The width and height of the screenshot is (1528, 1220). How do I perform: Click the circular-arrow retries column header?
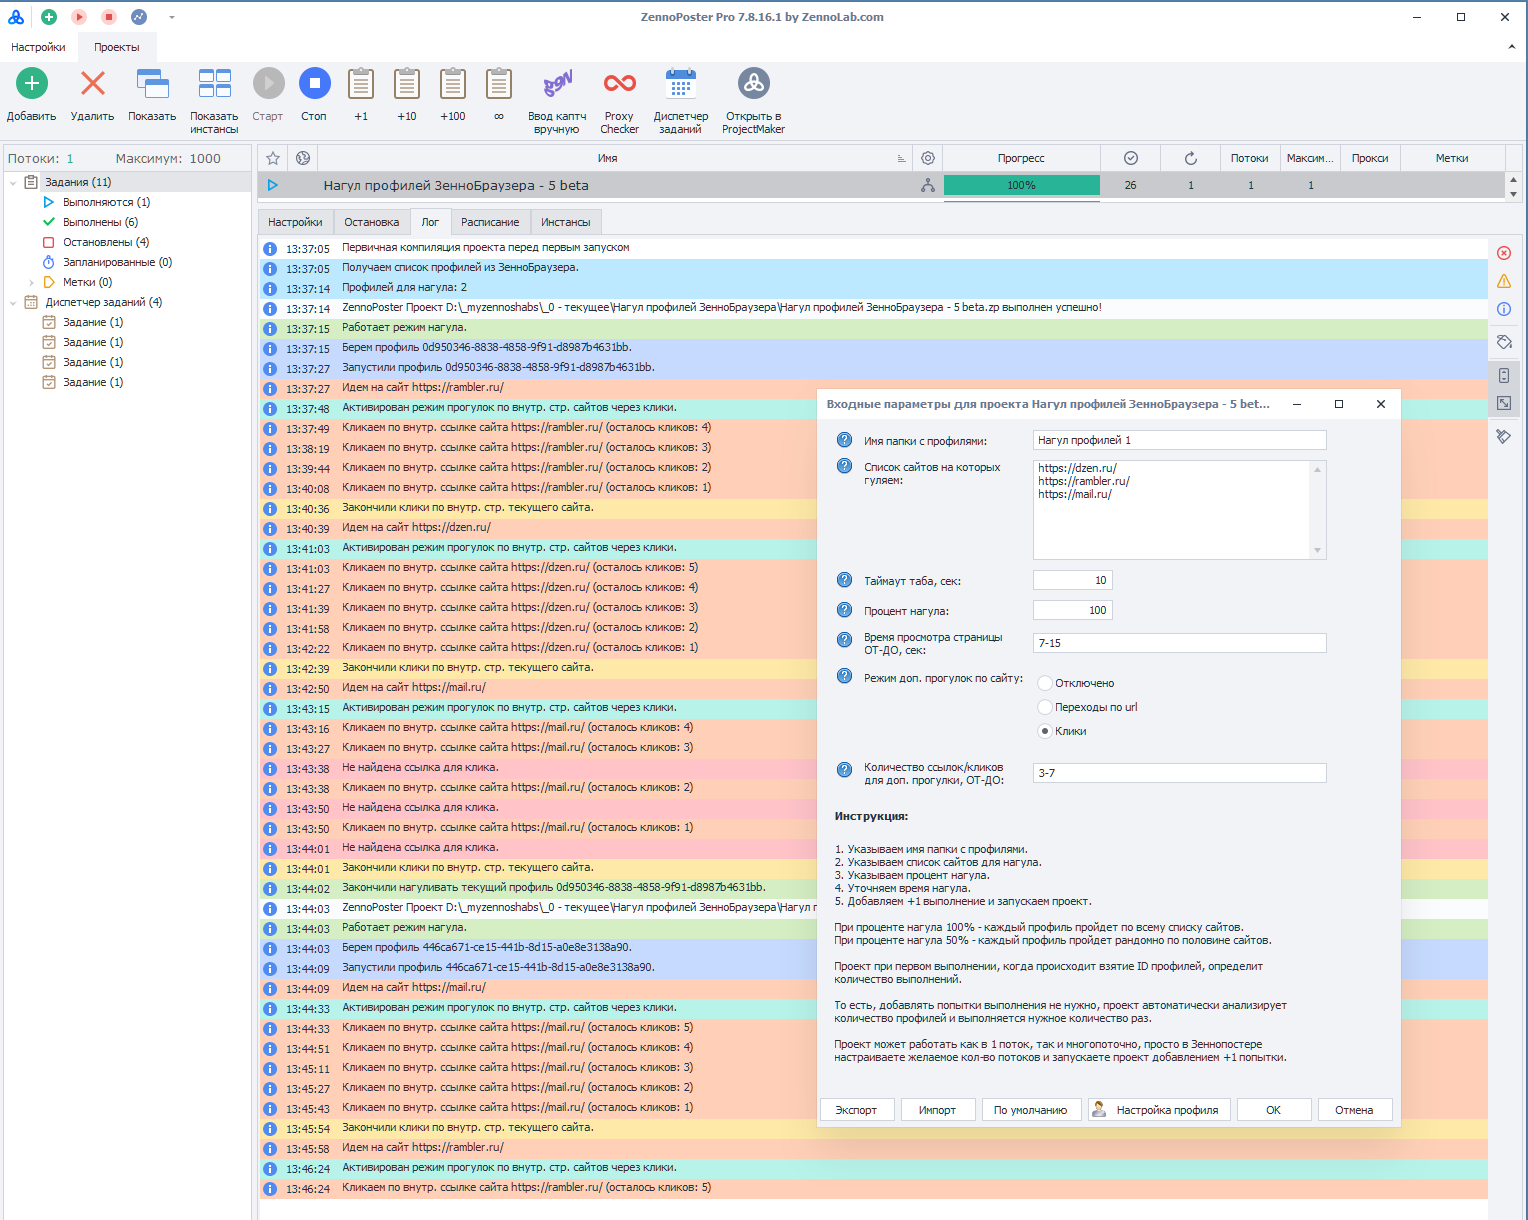coord(1191,158)
